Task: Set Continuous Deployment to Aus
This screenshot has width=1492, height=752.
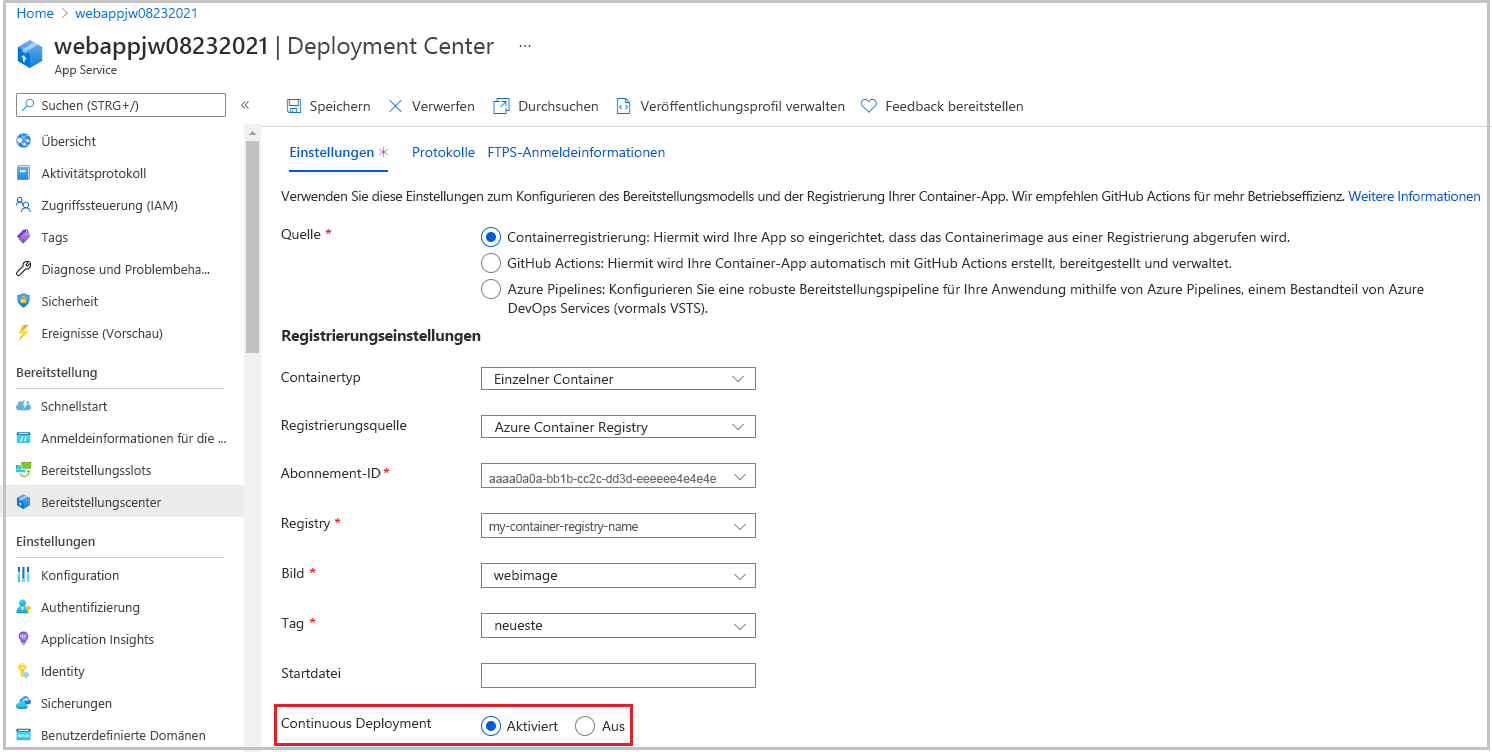Action: click(585, 726)
